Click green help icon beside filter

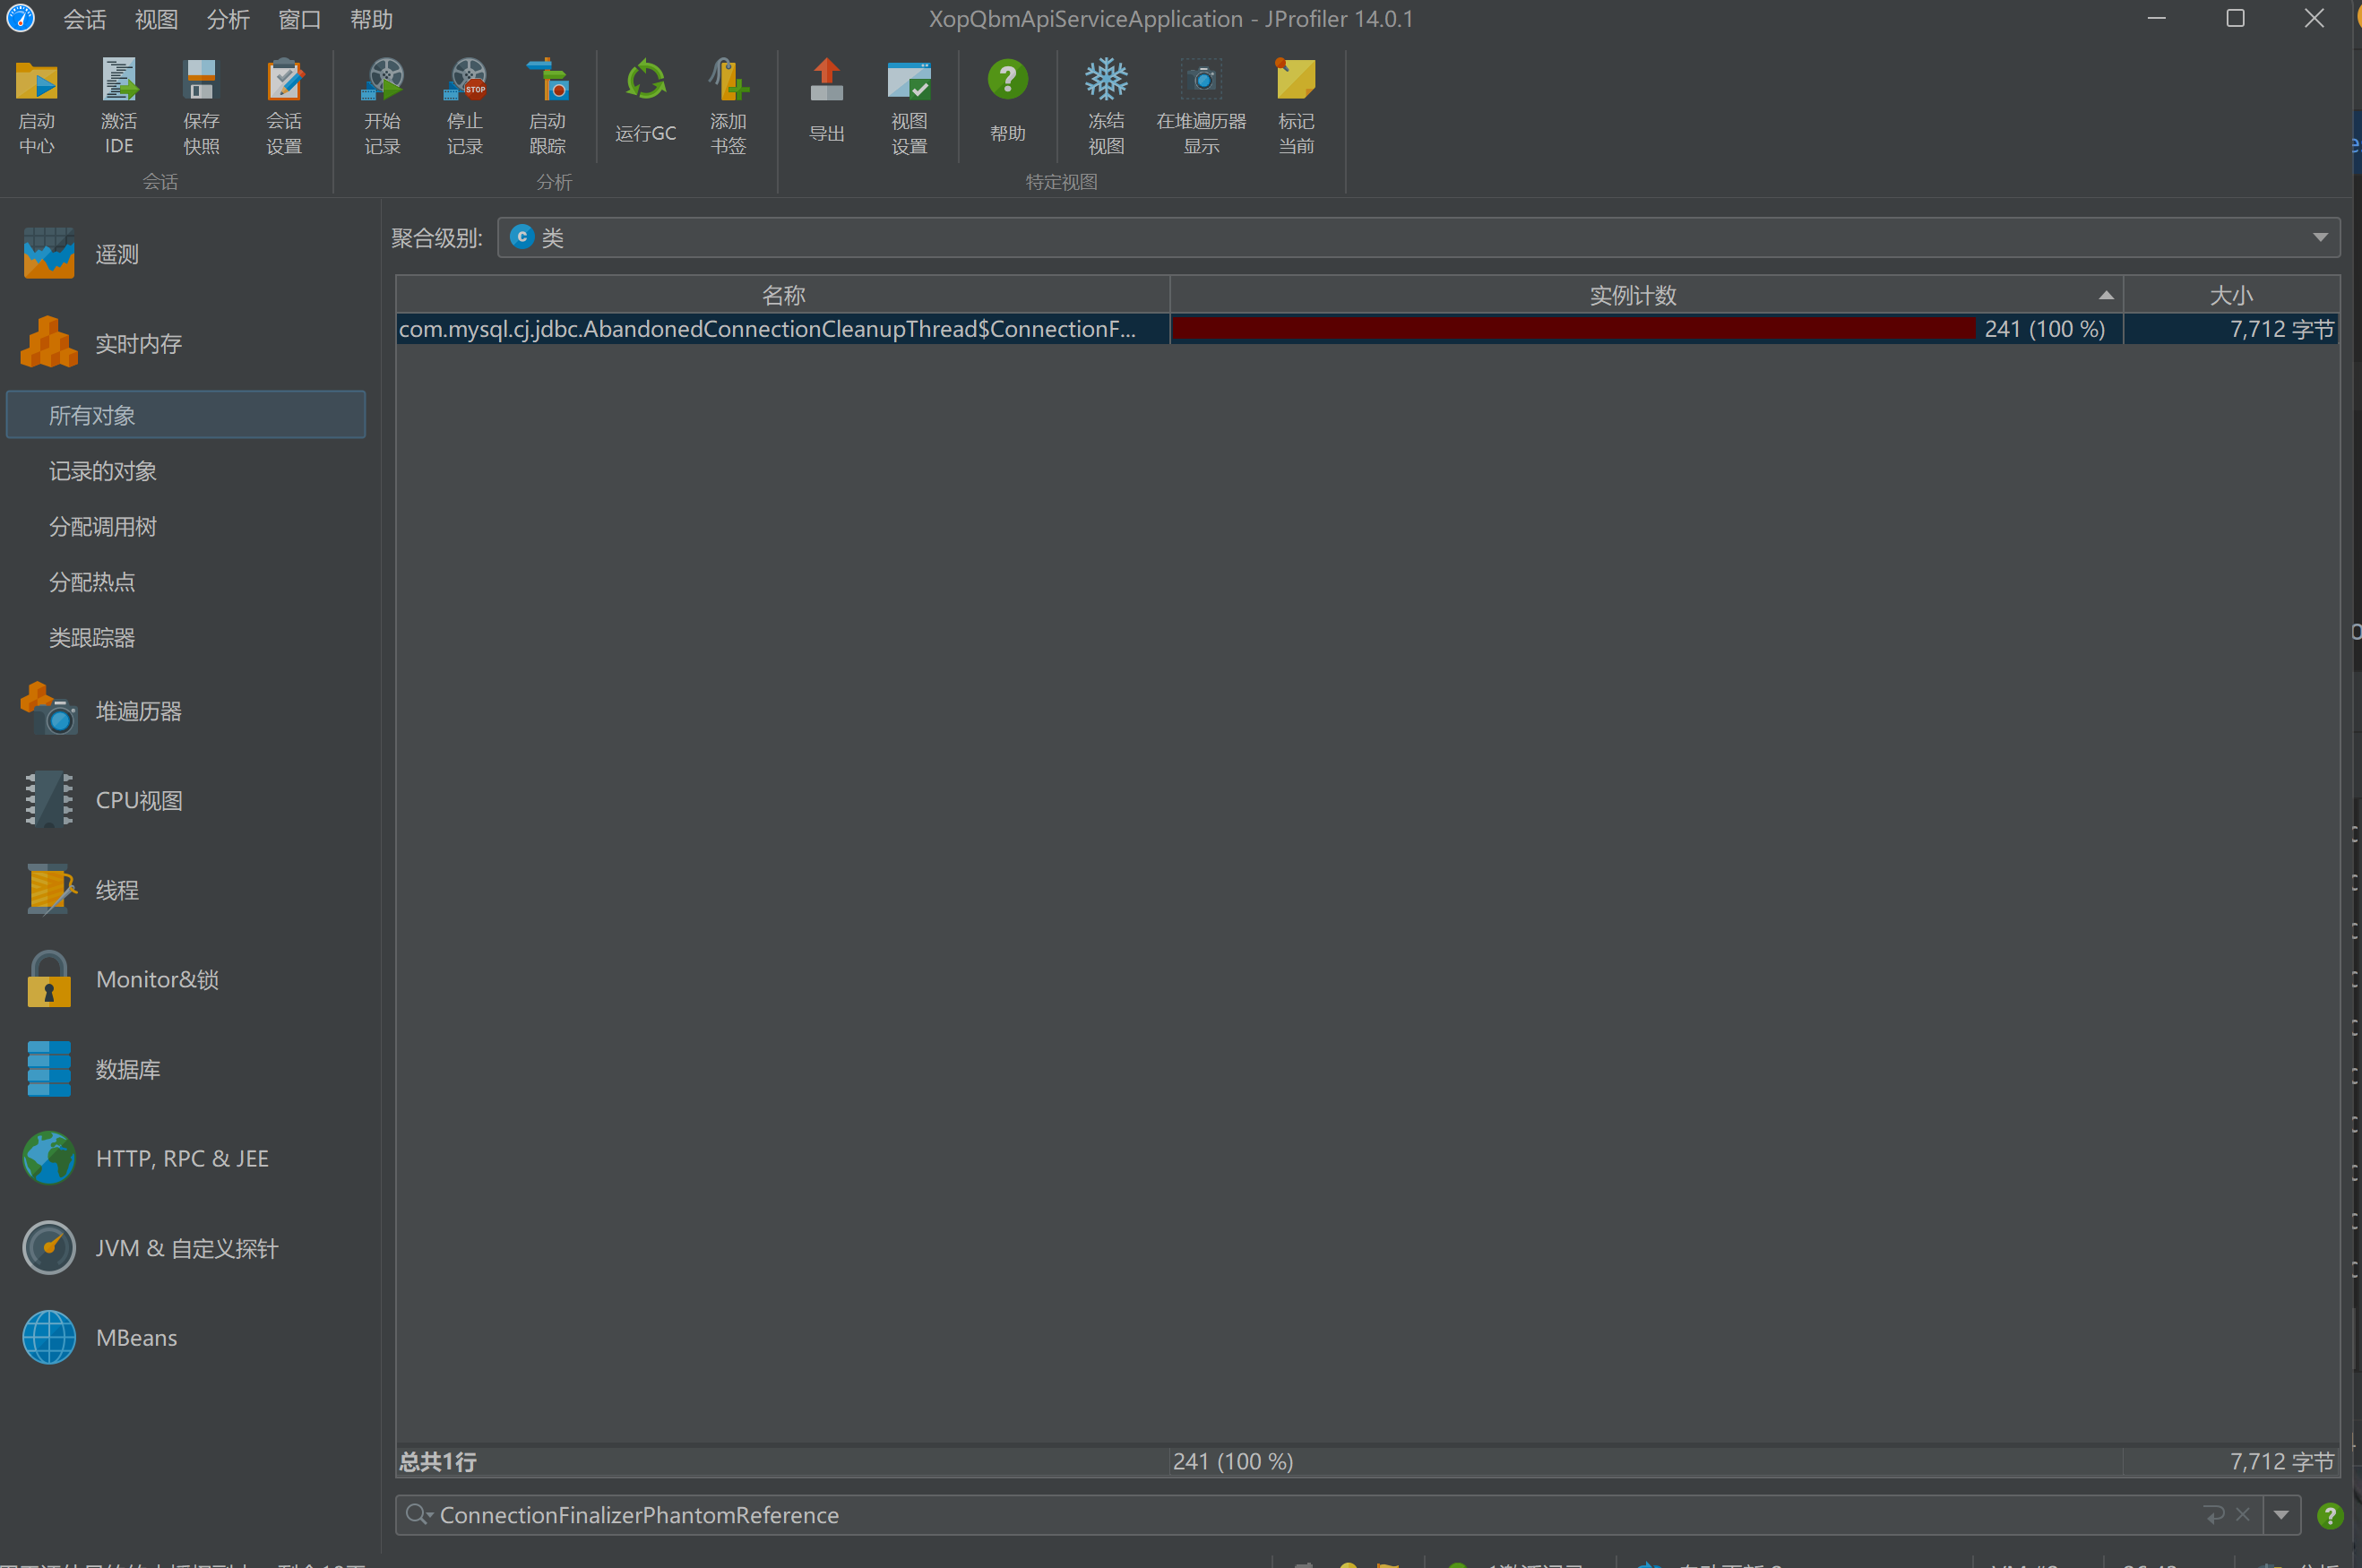click(x=2330, y=1516)
